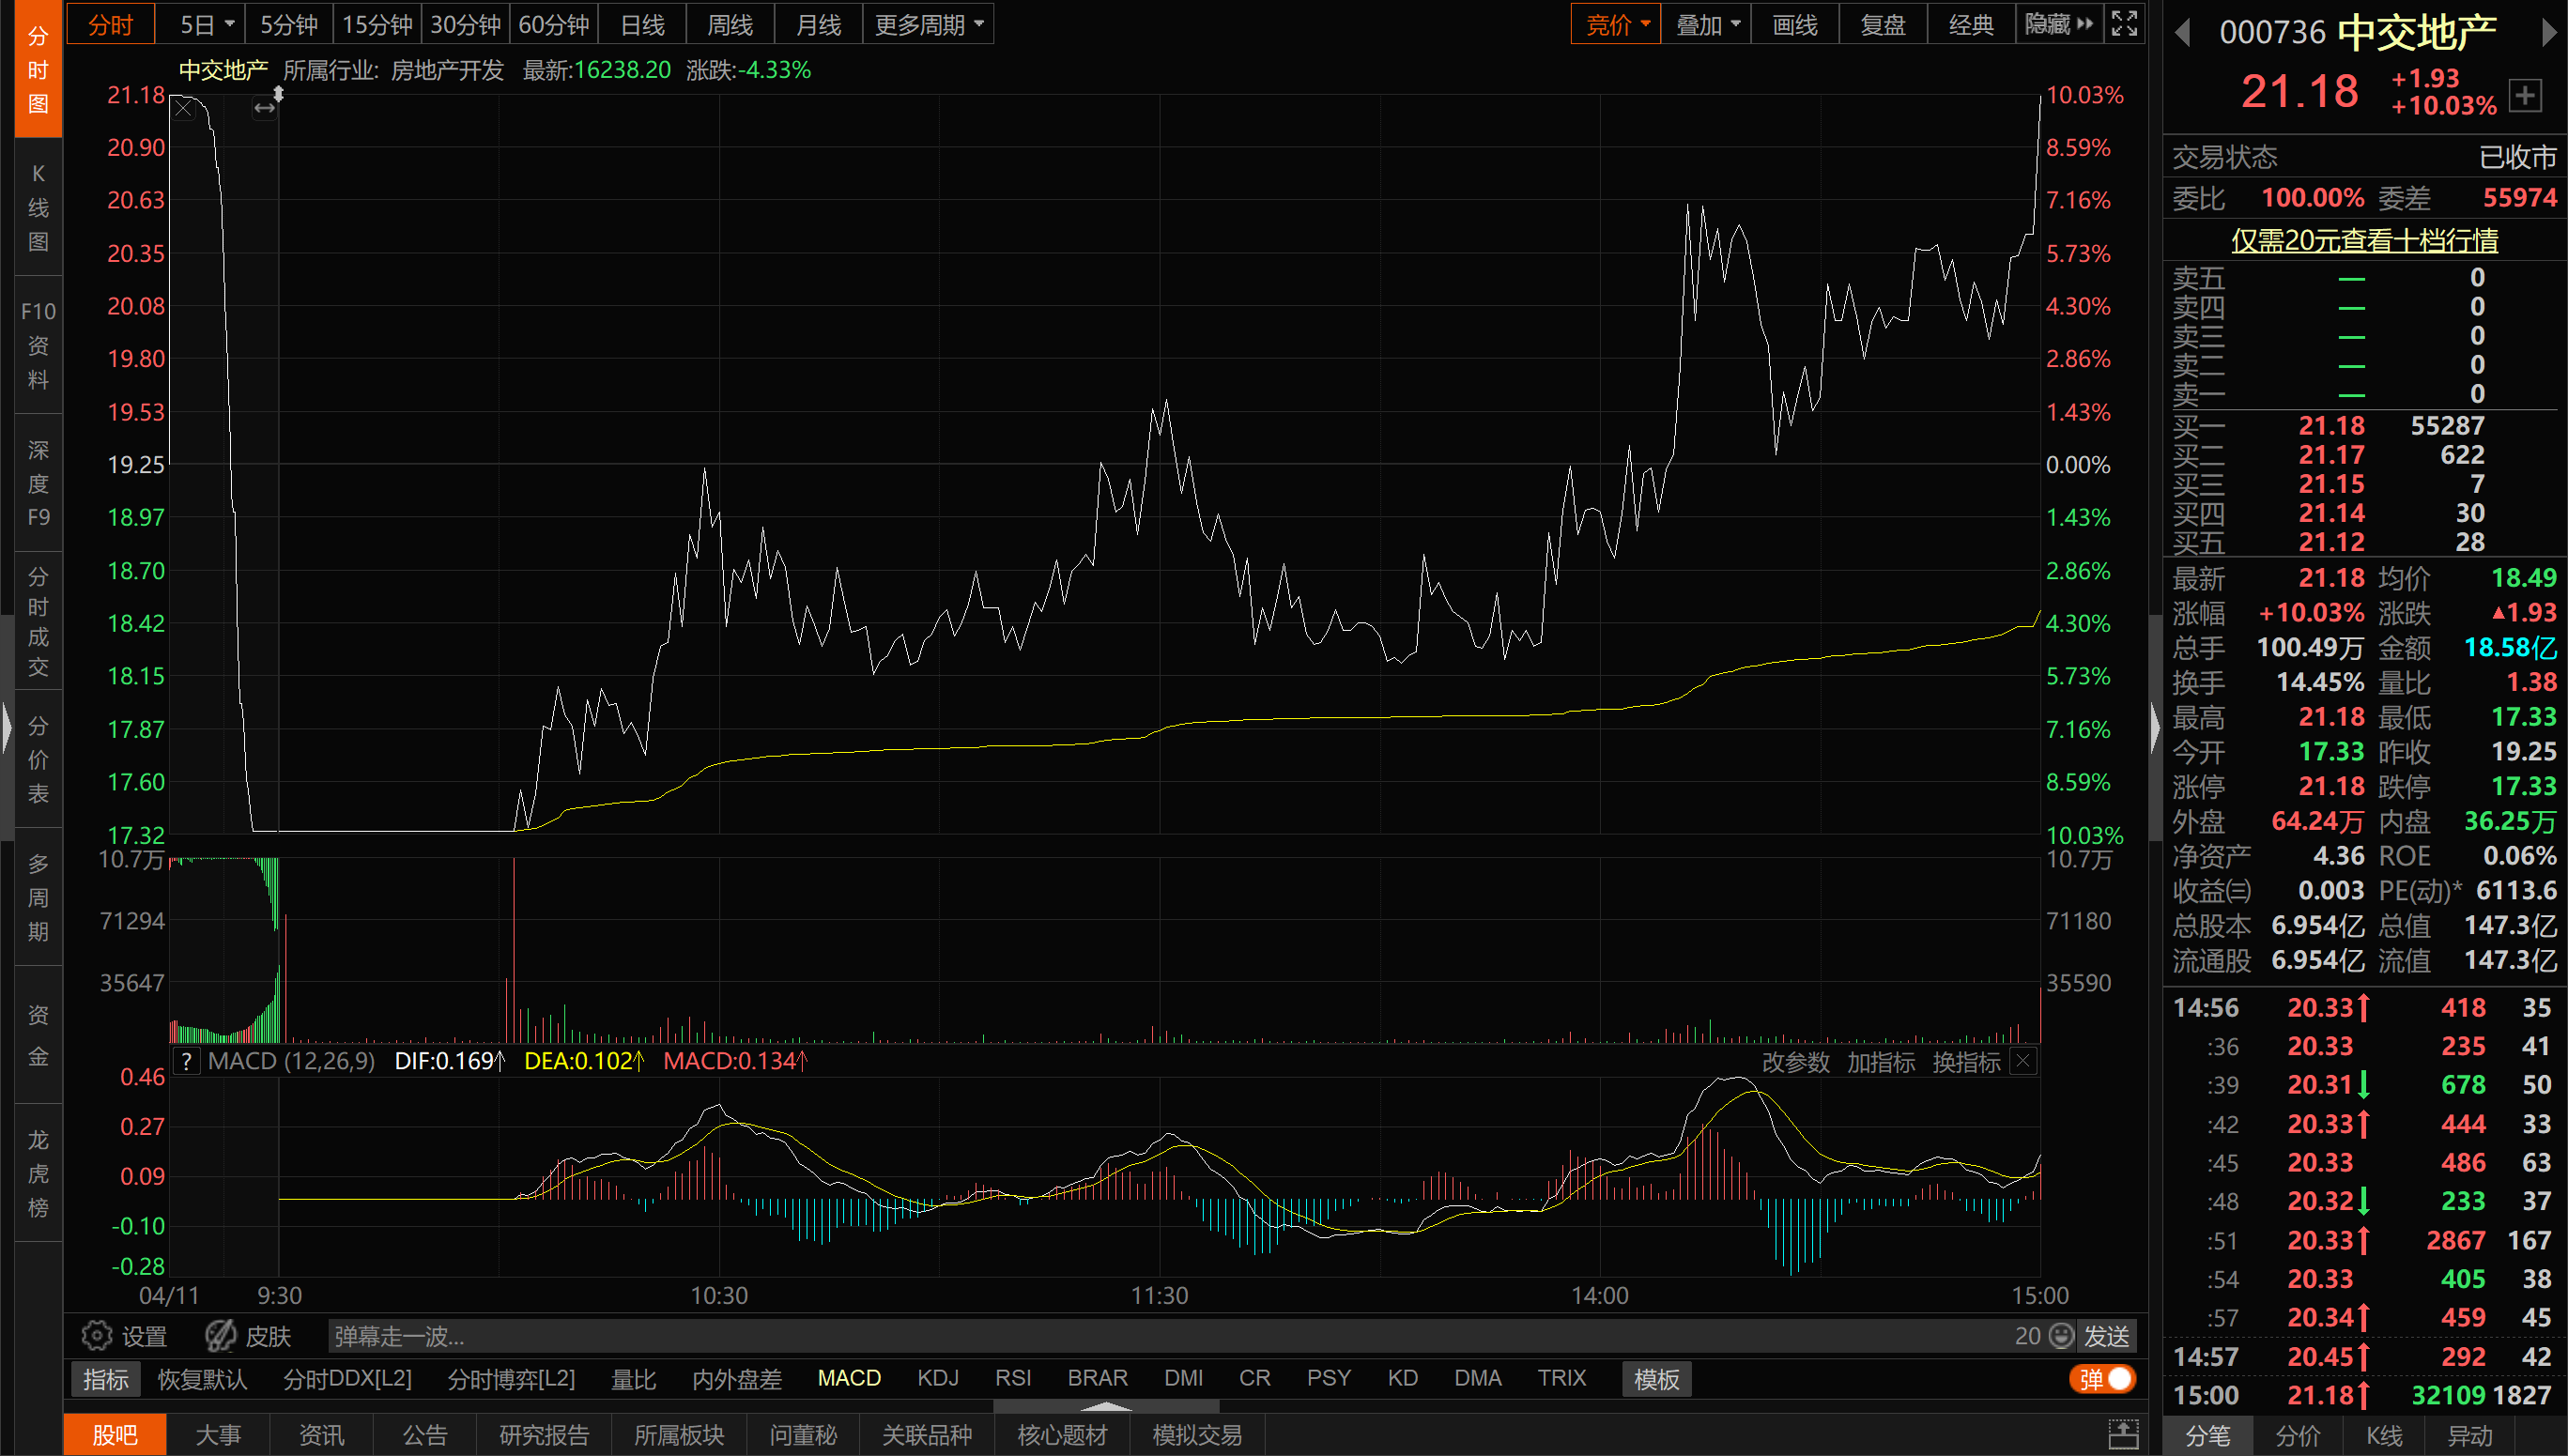Open F10资料 in left sidebar
Screen dimensions: 2568x1456
click(x=38, y=345)
